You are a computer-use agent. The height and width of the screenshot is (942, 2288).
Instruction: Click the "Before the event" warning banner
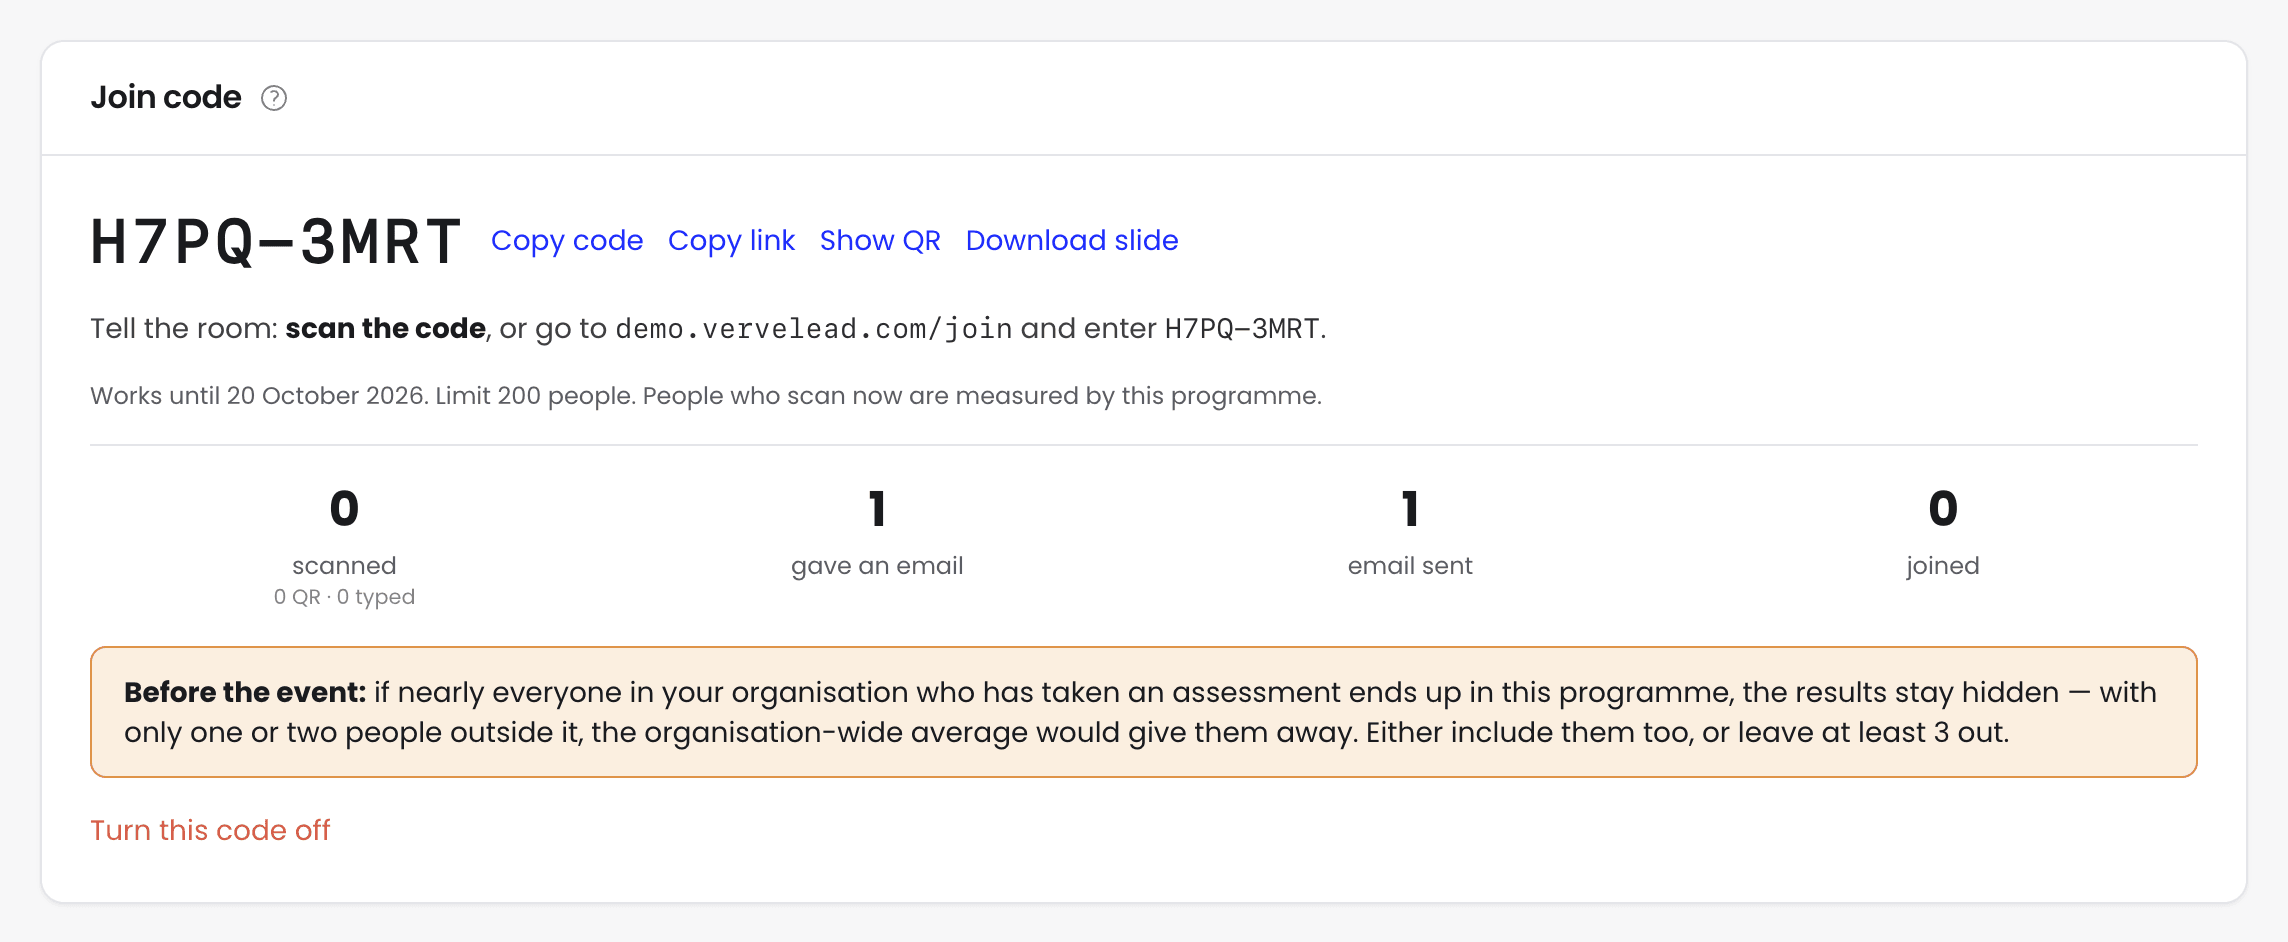[x=1144, y=712]
